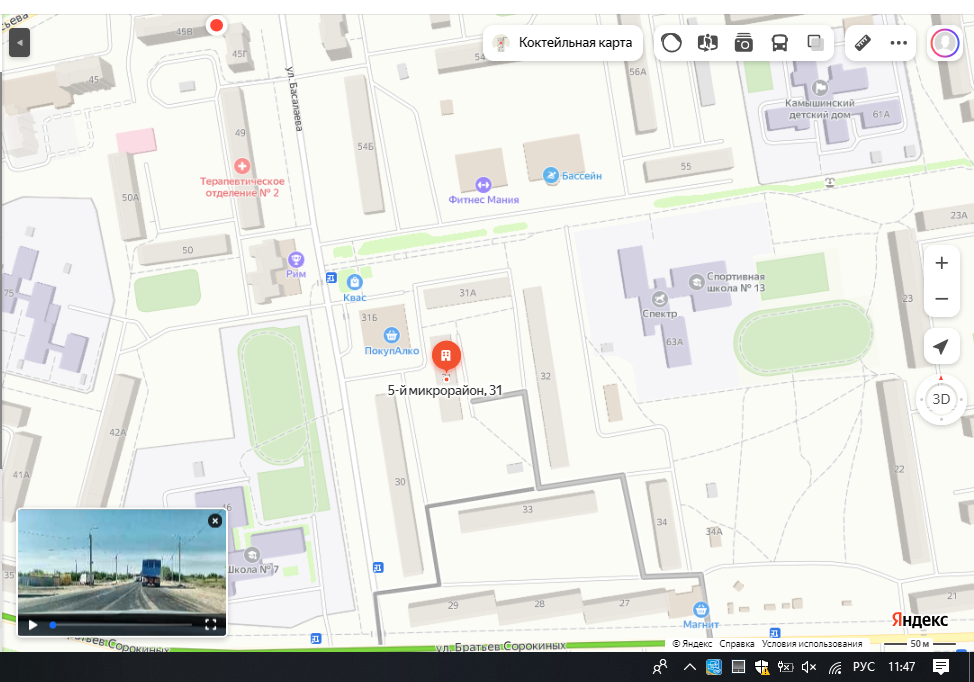Viewport: 974px width, 682px height.
Task: Zoom in with the plus button
Action: click(941, 264)
